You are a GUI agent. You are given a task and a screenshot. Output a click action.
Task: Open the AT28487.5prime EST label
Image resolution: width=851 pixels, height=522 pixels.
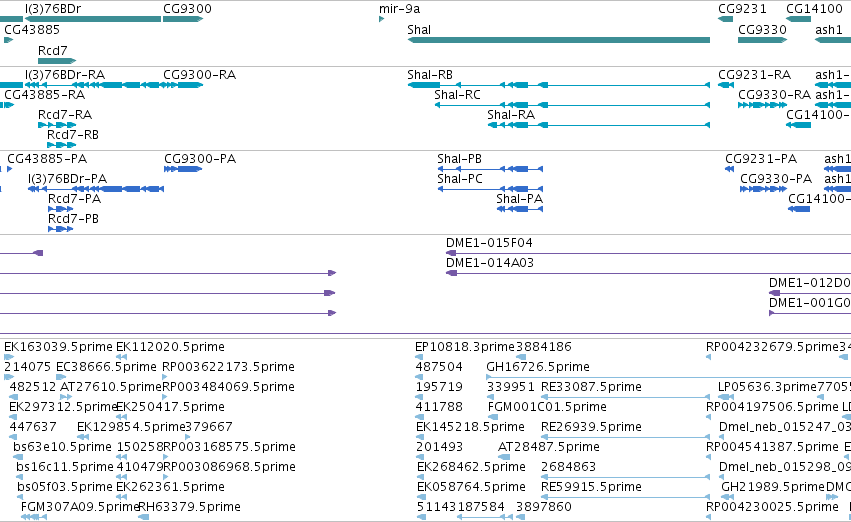pos(549,447)
